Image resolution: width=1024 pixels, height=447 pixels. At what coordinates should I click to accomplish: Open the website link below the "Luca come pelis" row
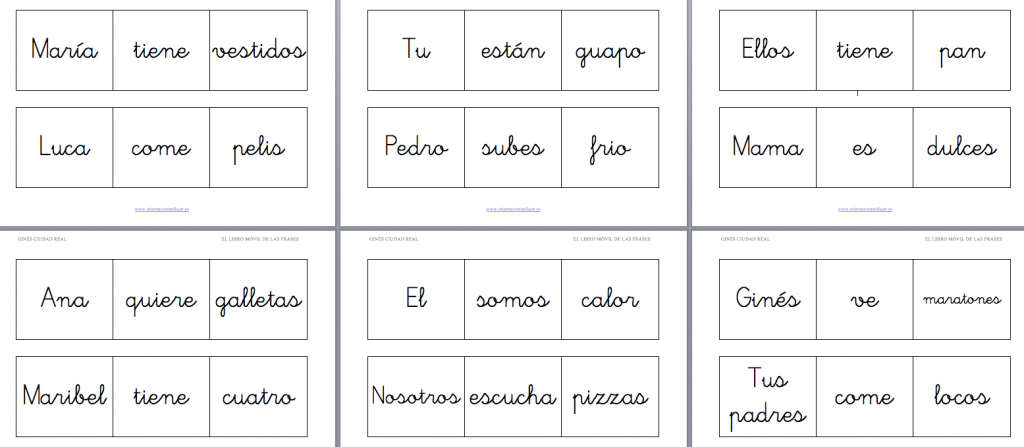(x=161, y=209)
